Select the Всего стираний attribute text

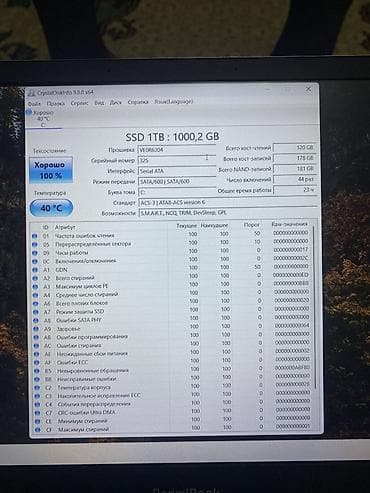(75, 278)
